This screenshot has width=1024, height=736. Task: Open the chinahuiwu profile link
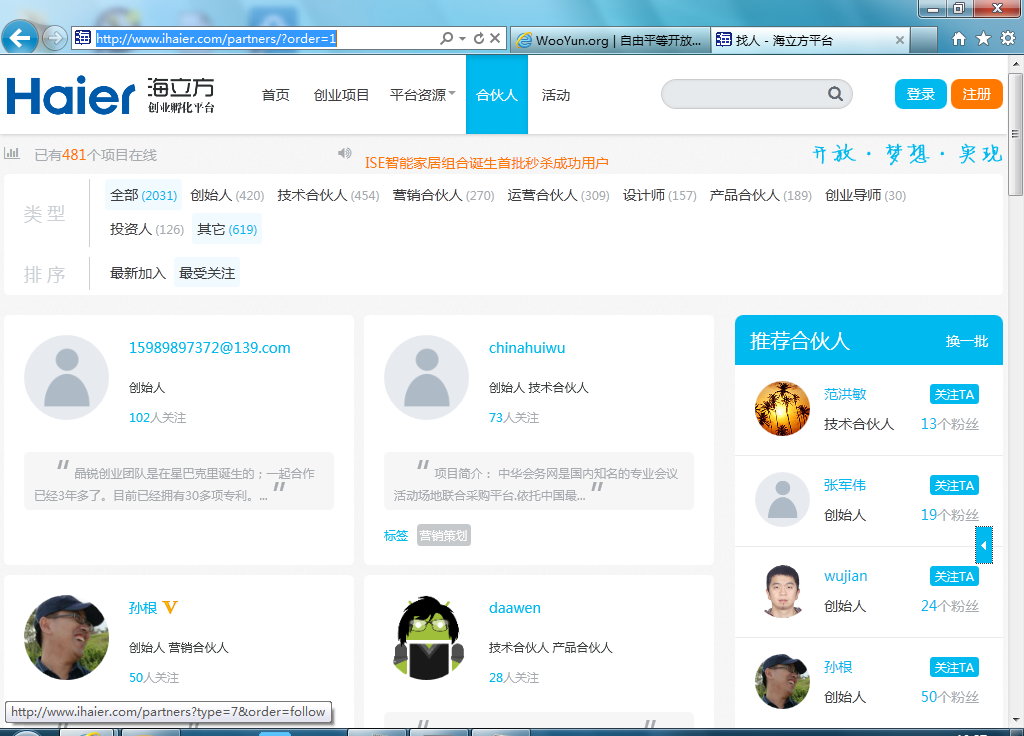(x=527, y=347)
